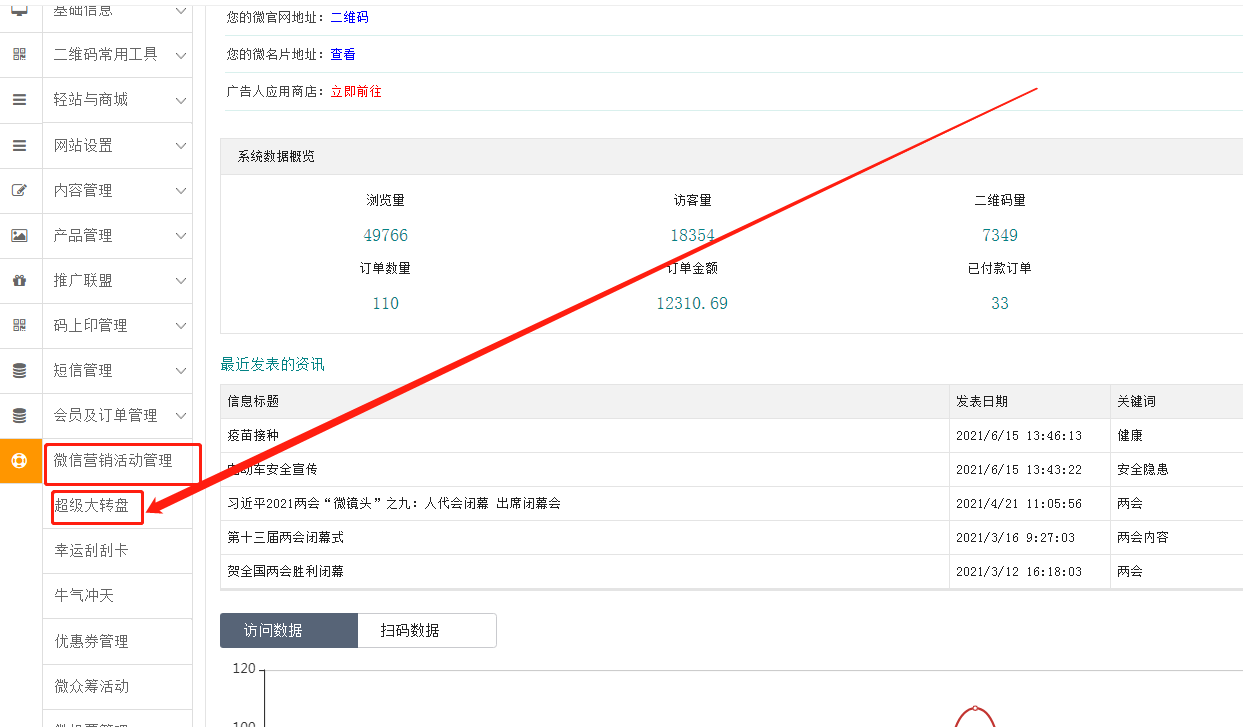
Task: Click the QR icon beside 码上印管理
Action: click(19, 325)
